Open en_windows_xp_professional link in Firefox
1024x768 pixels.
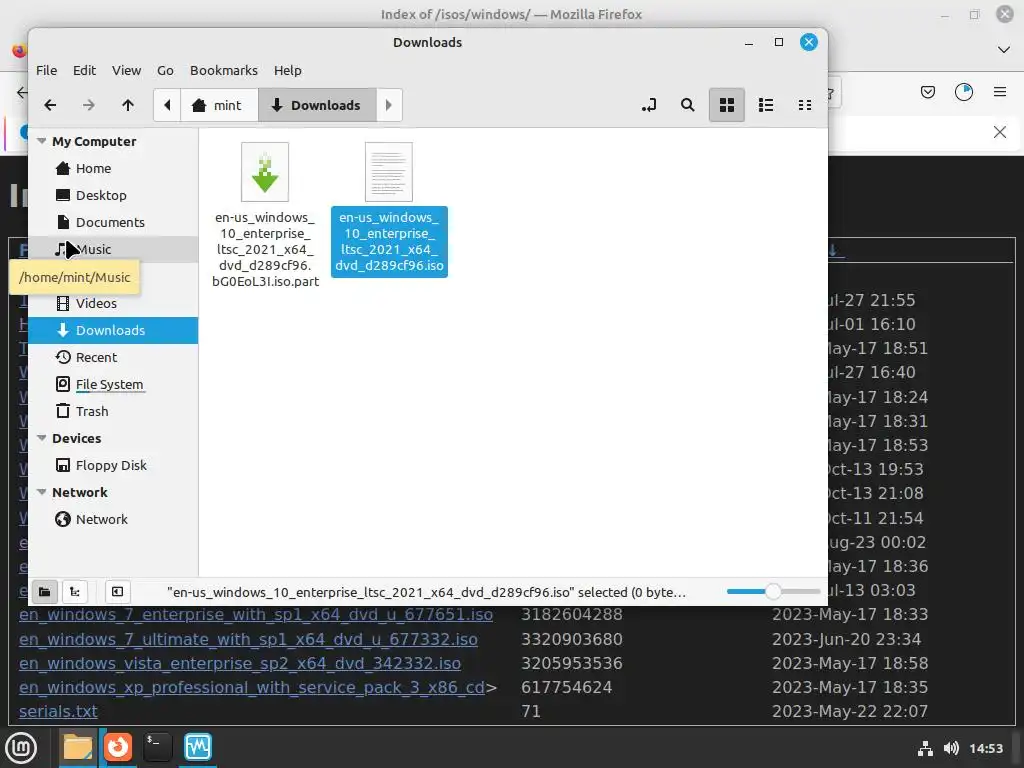click(252, 688)
